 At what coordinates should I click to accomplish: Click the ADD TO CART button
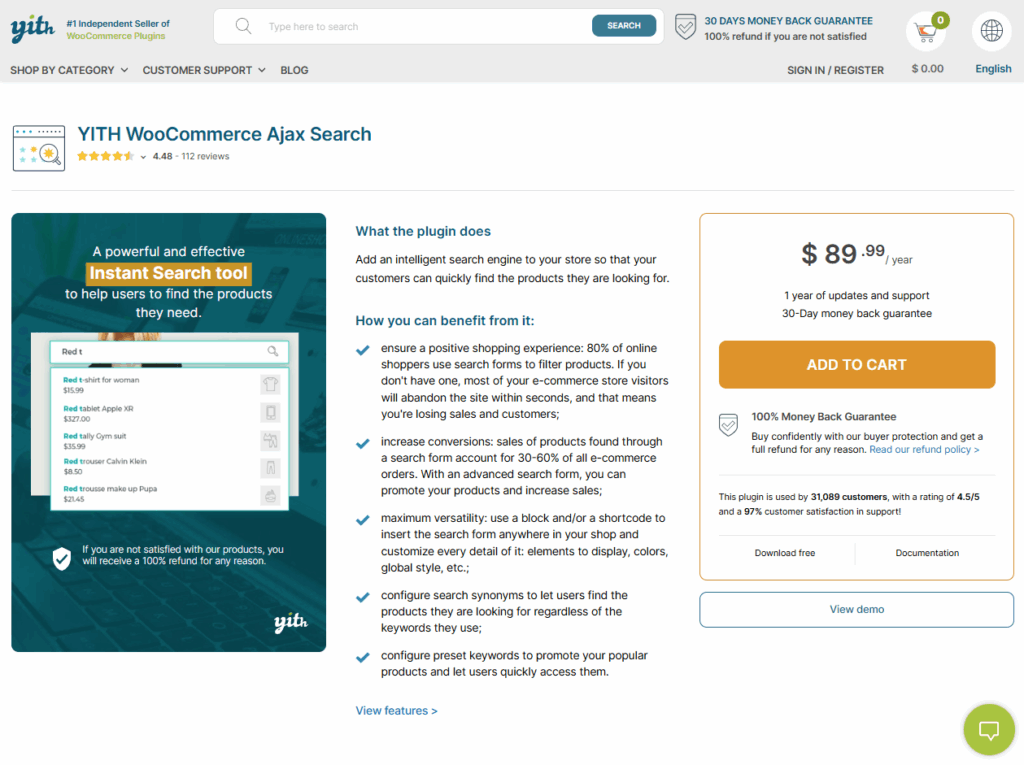(856, 365)
